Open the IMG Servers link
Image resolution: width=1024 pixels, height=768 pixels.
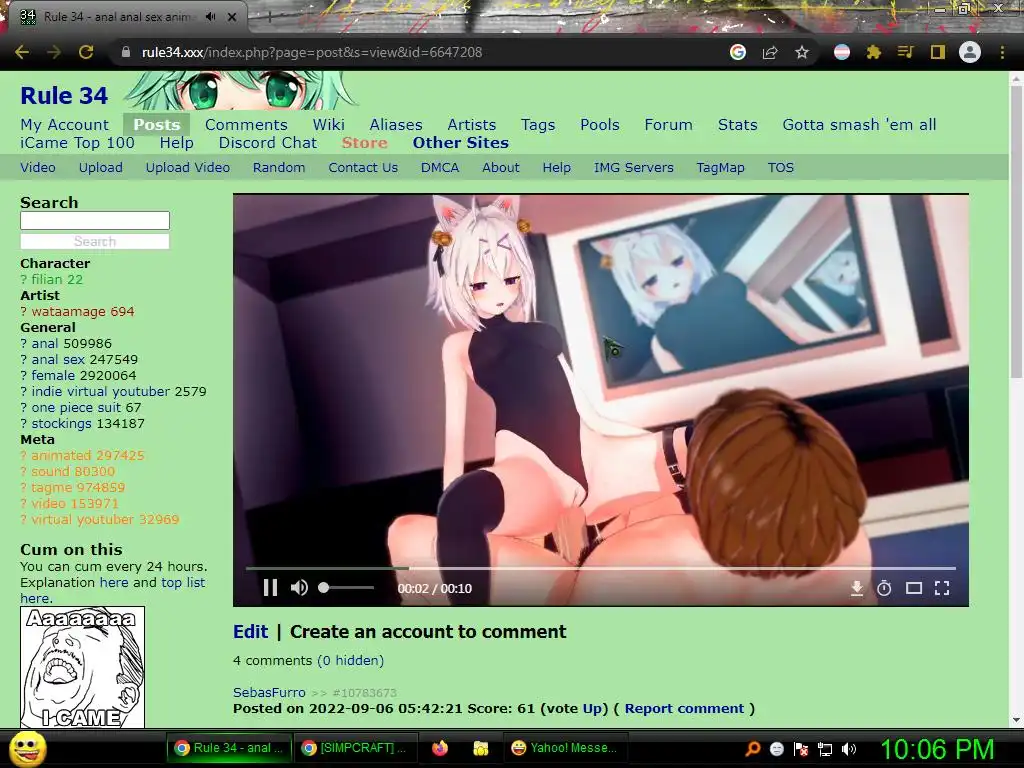pos(633,168)
